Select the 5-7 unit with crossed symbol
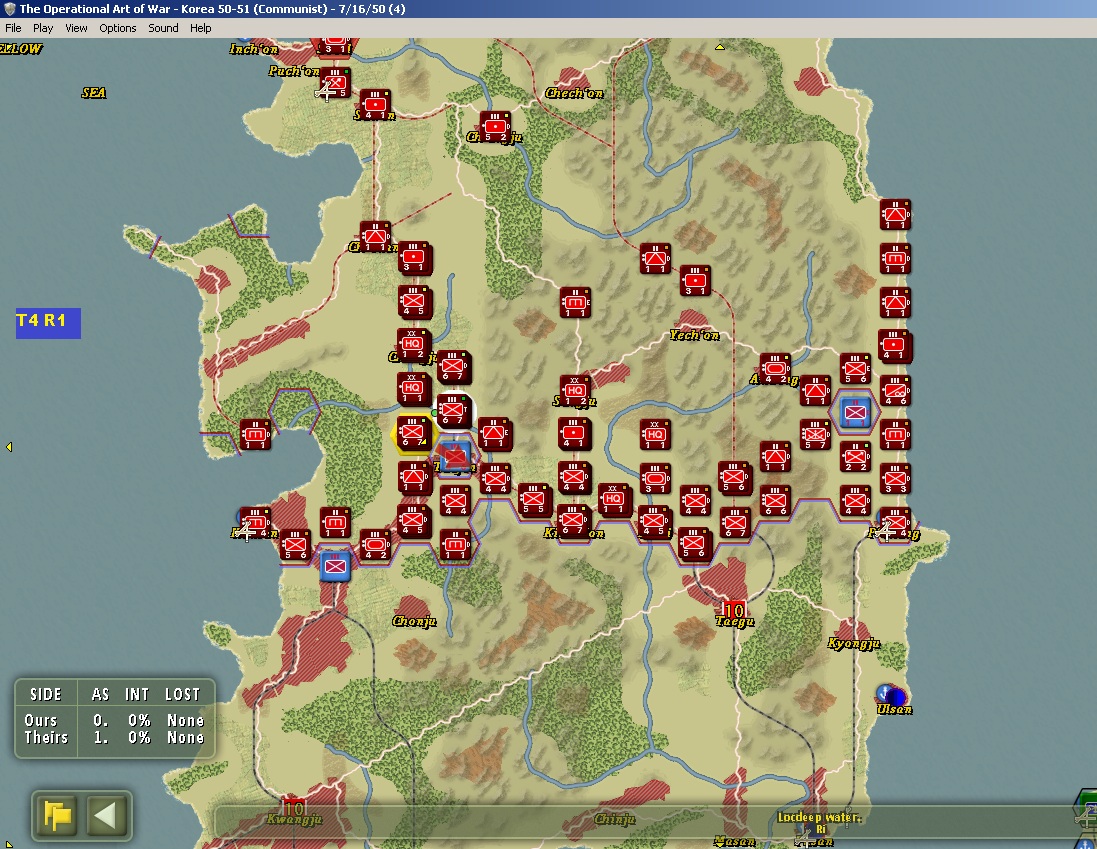This screenshot has width=1097, height=849. pos(815,435)
